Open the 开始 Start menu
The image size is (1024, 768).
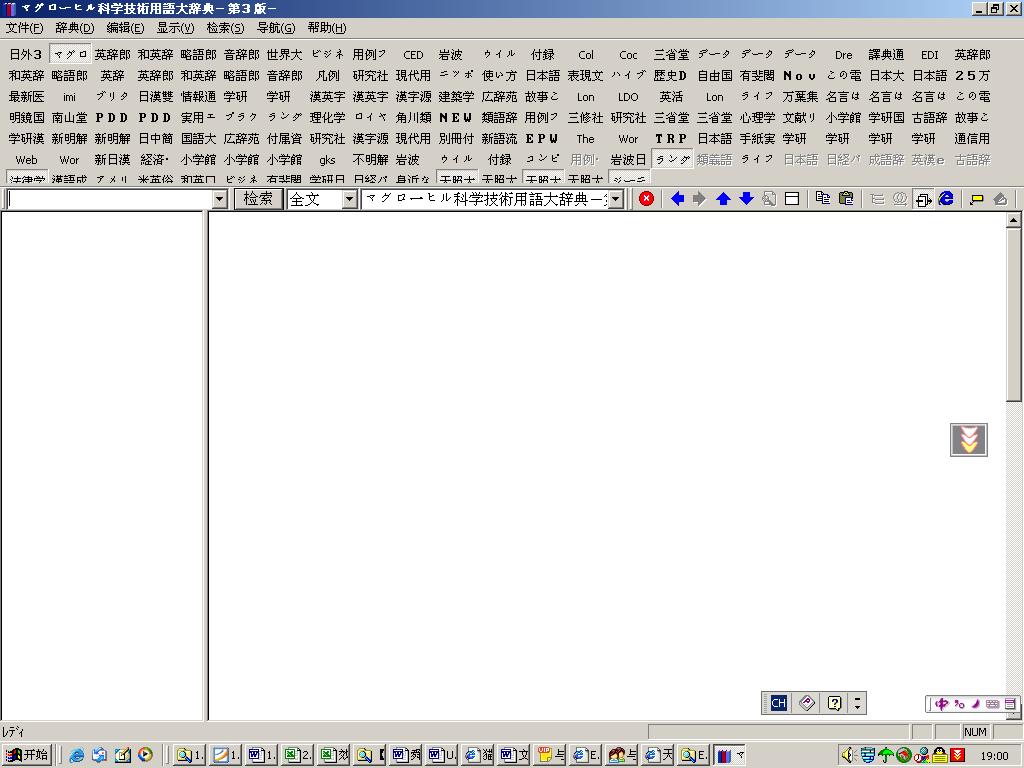(x=27, y=755)
